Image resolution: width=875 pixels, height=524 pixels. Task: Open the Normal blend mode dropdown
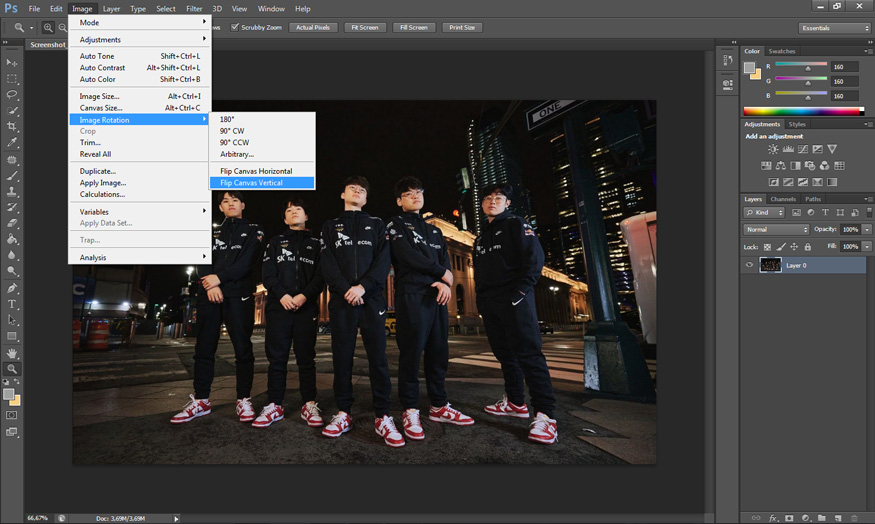[x=776, y=229]
